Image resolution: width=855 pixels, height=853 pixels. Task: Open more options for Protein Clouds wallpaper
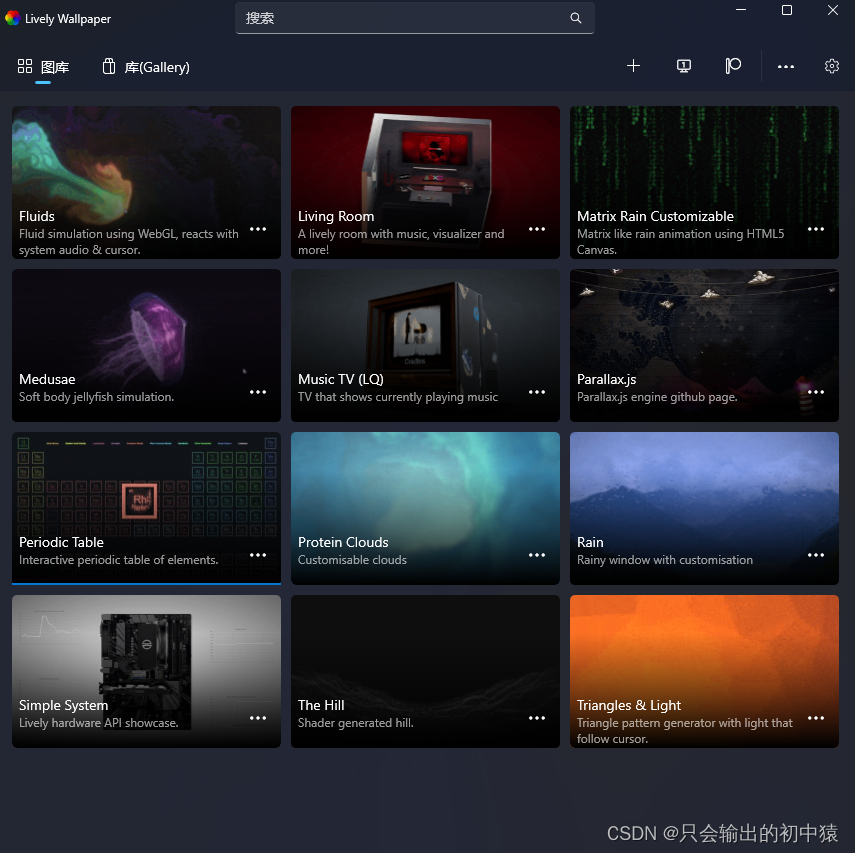click(537, 555)
